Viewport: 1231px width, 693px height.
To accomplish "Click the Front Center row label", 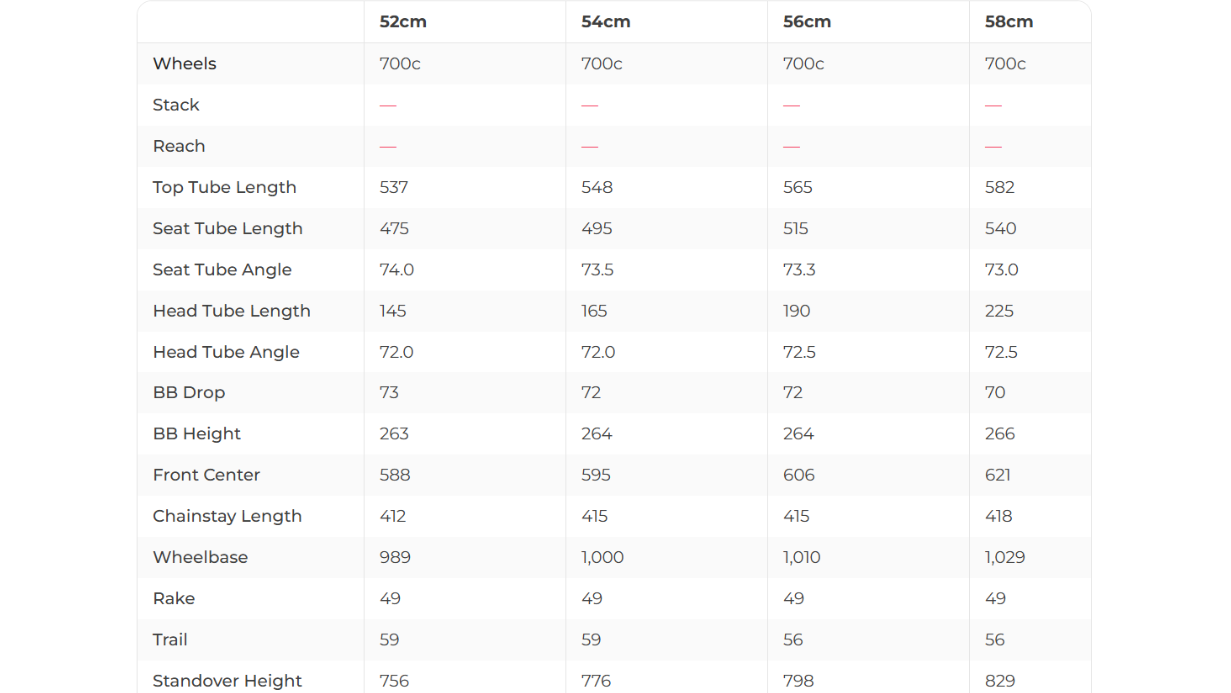I will pyautogui.click(x=206, y=475).
